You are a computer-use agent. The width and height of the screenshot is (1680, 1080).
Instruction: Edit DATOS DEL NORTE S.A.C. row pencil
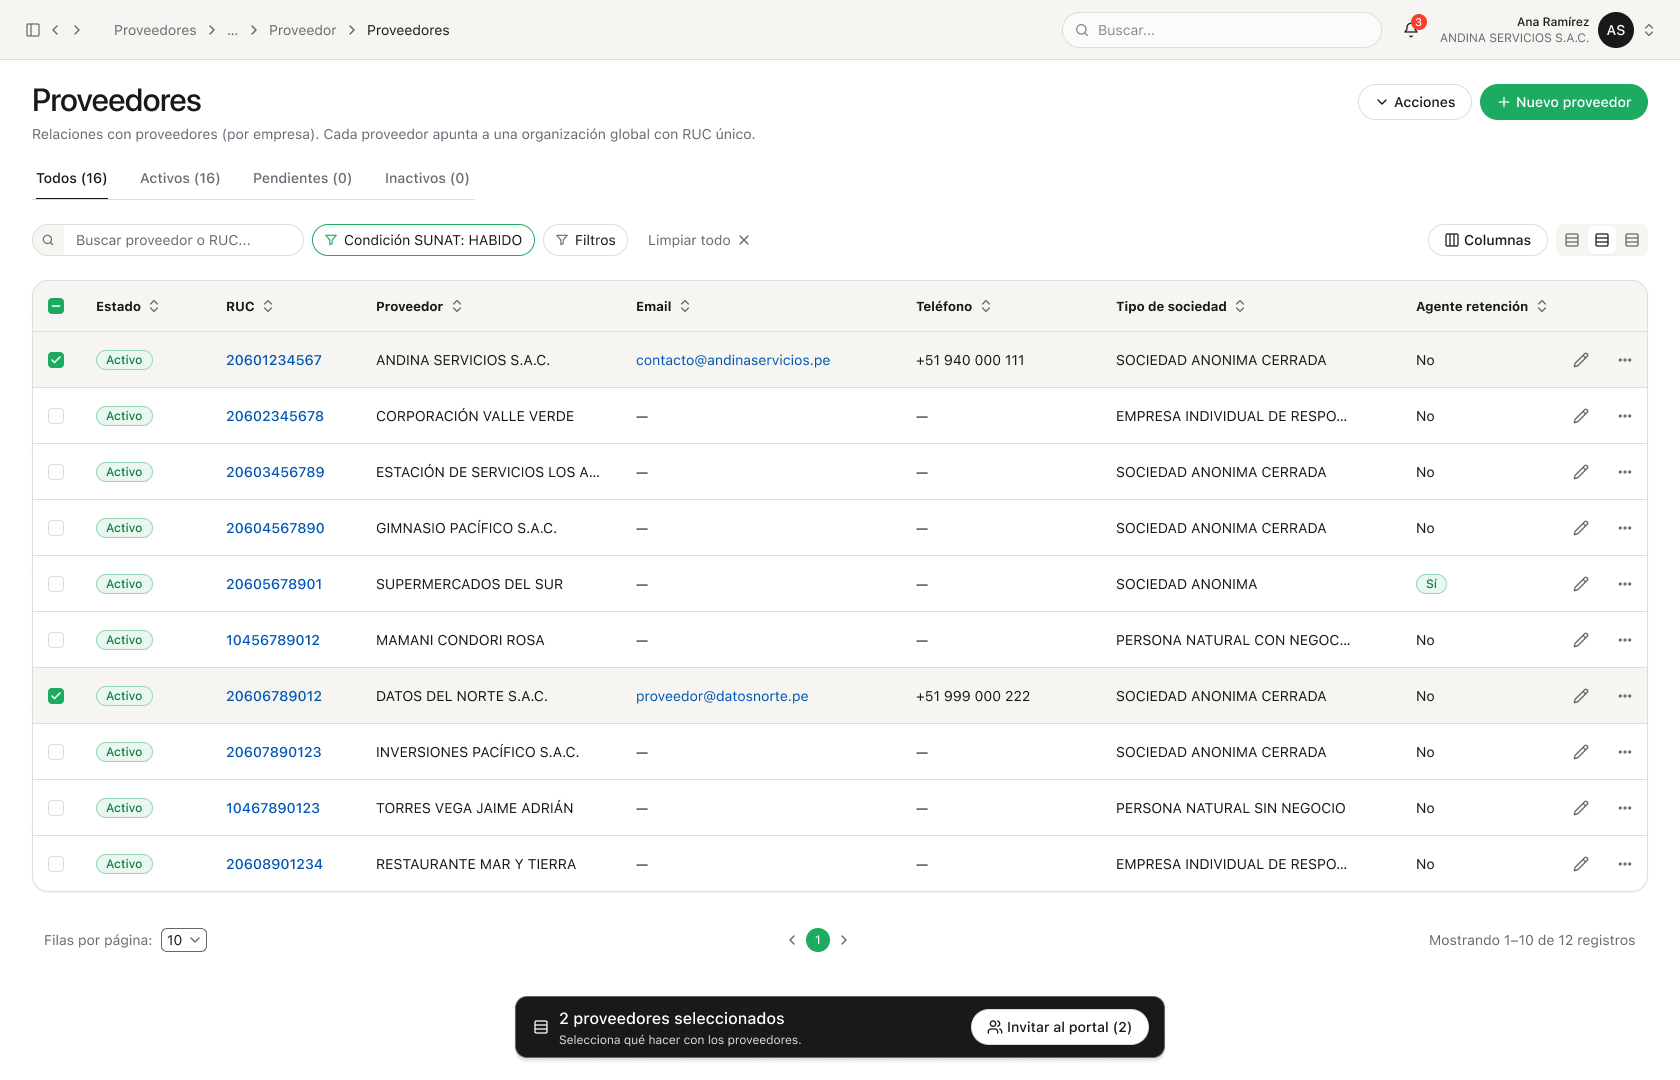click(1581, 696)
